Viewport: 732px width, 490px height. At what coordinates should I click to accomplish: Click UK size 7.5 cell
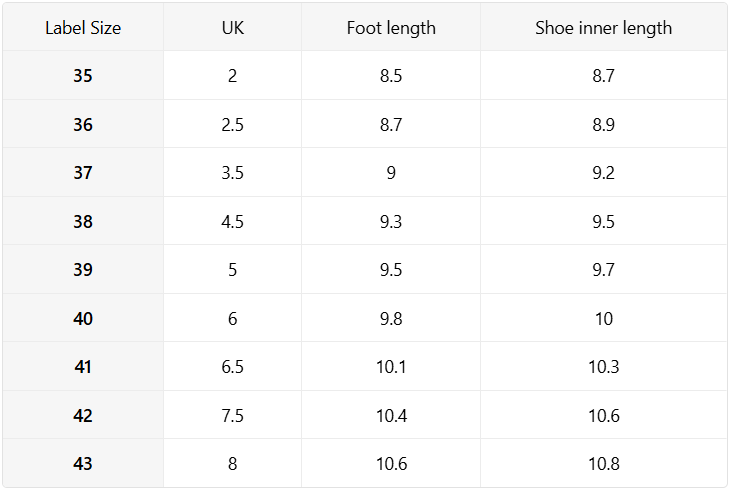[x=232, y=415]
